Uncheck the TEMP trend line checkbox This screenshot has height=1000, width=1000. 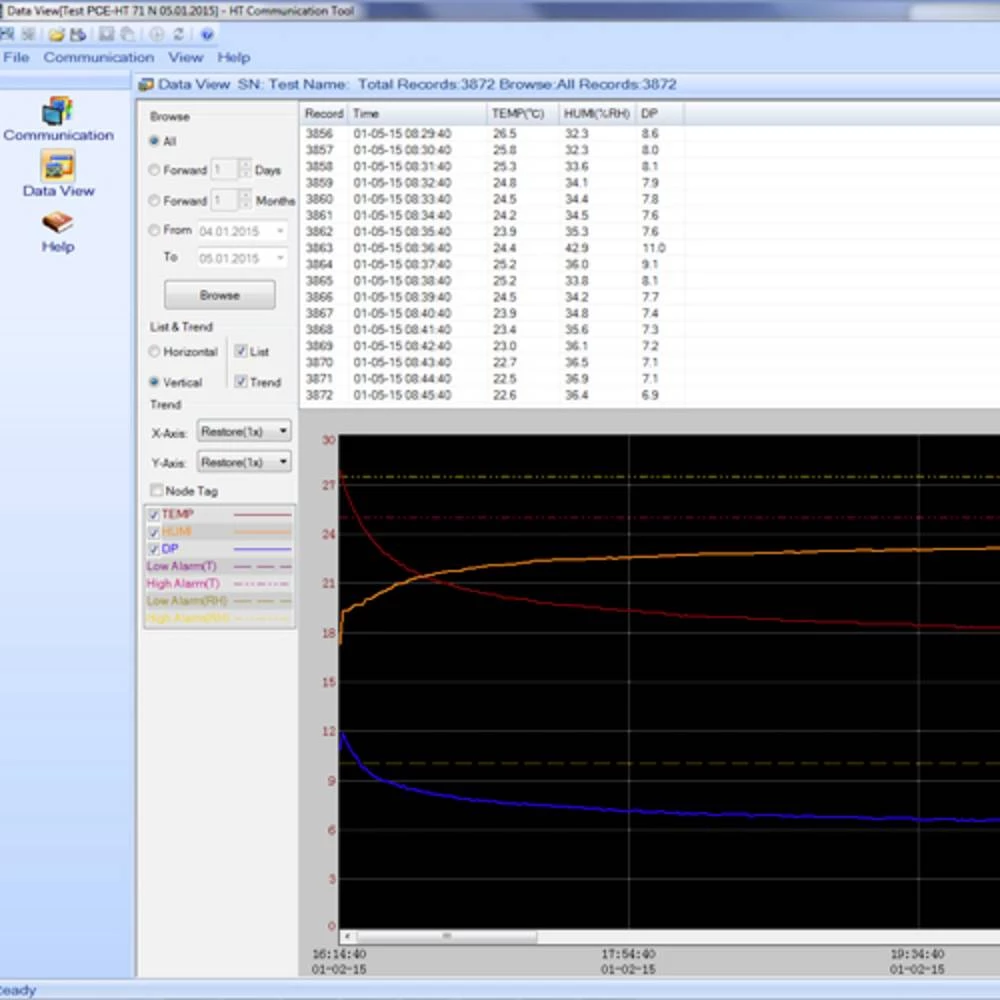pyautogui.click(x=153, y=514)
